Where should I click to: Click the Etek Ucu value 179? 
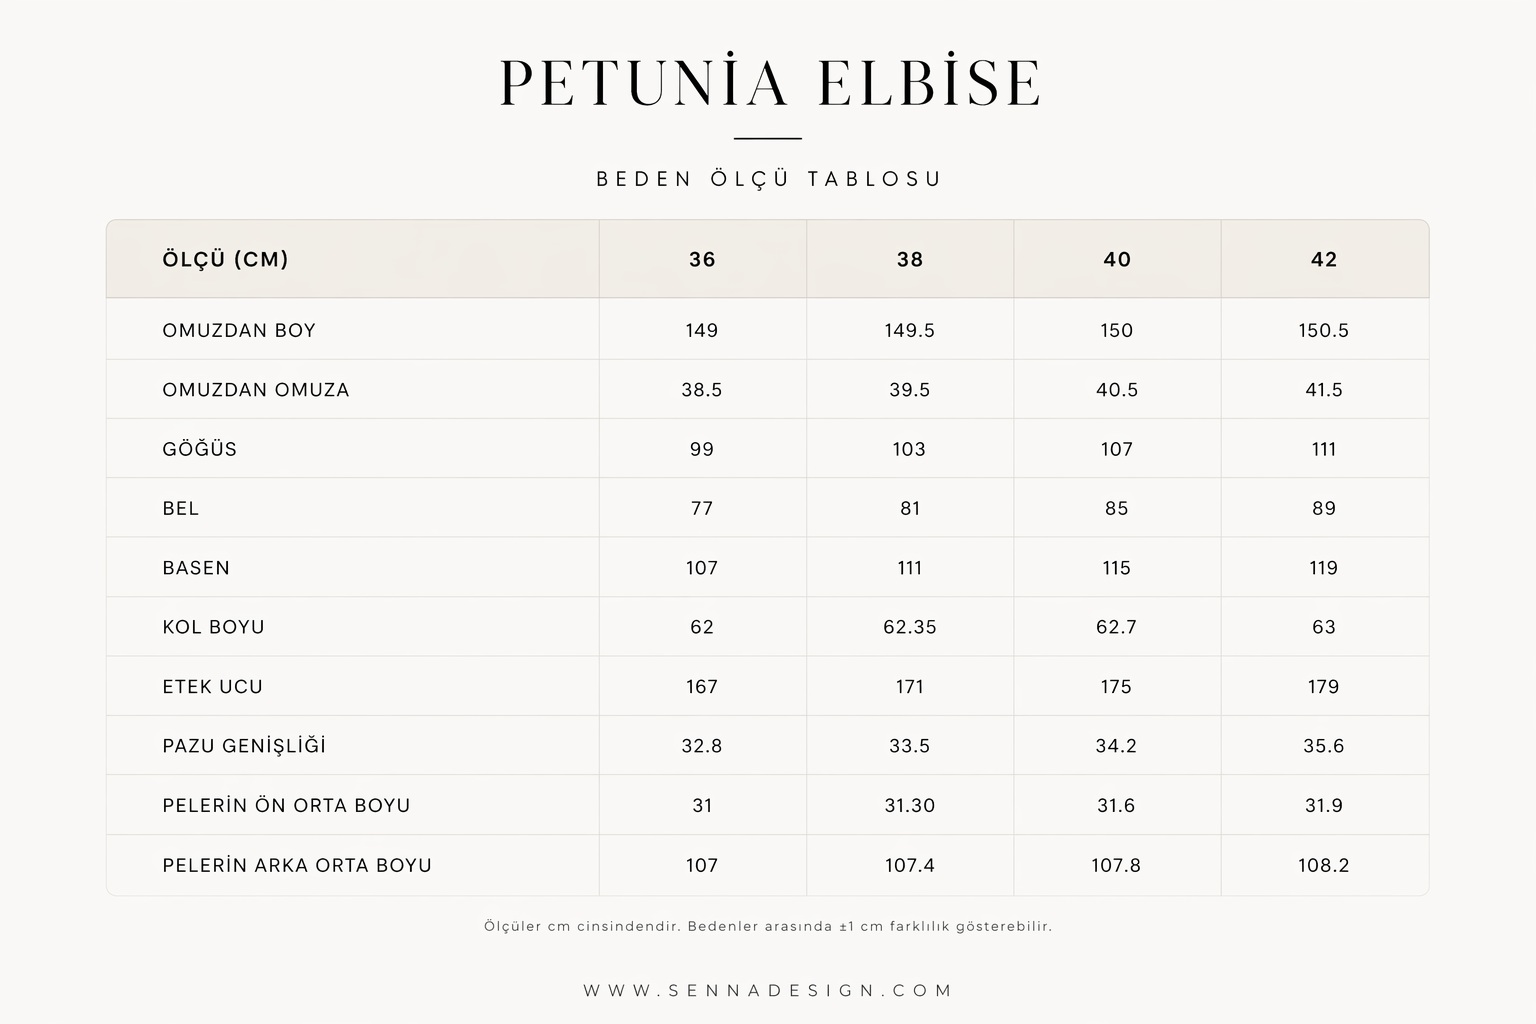(x=1323, y=687)
